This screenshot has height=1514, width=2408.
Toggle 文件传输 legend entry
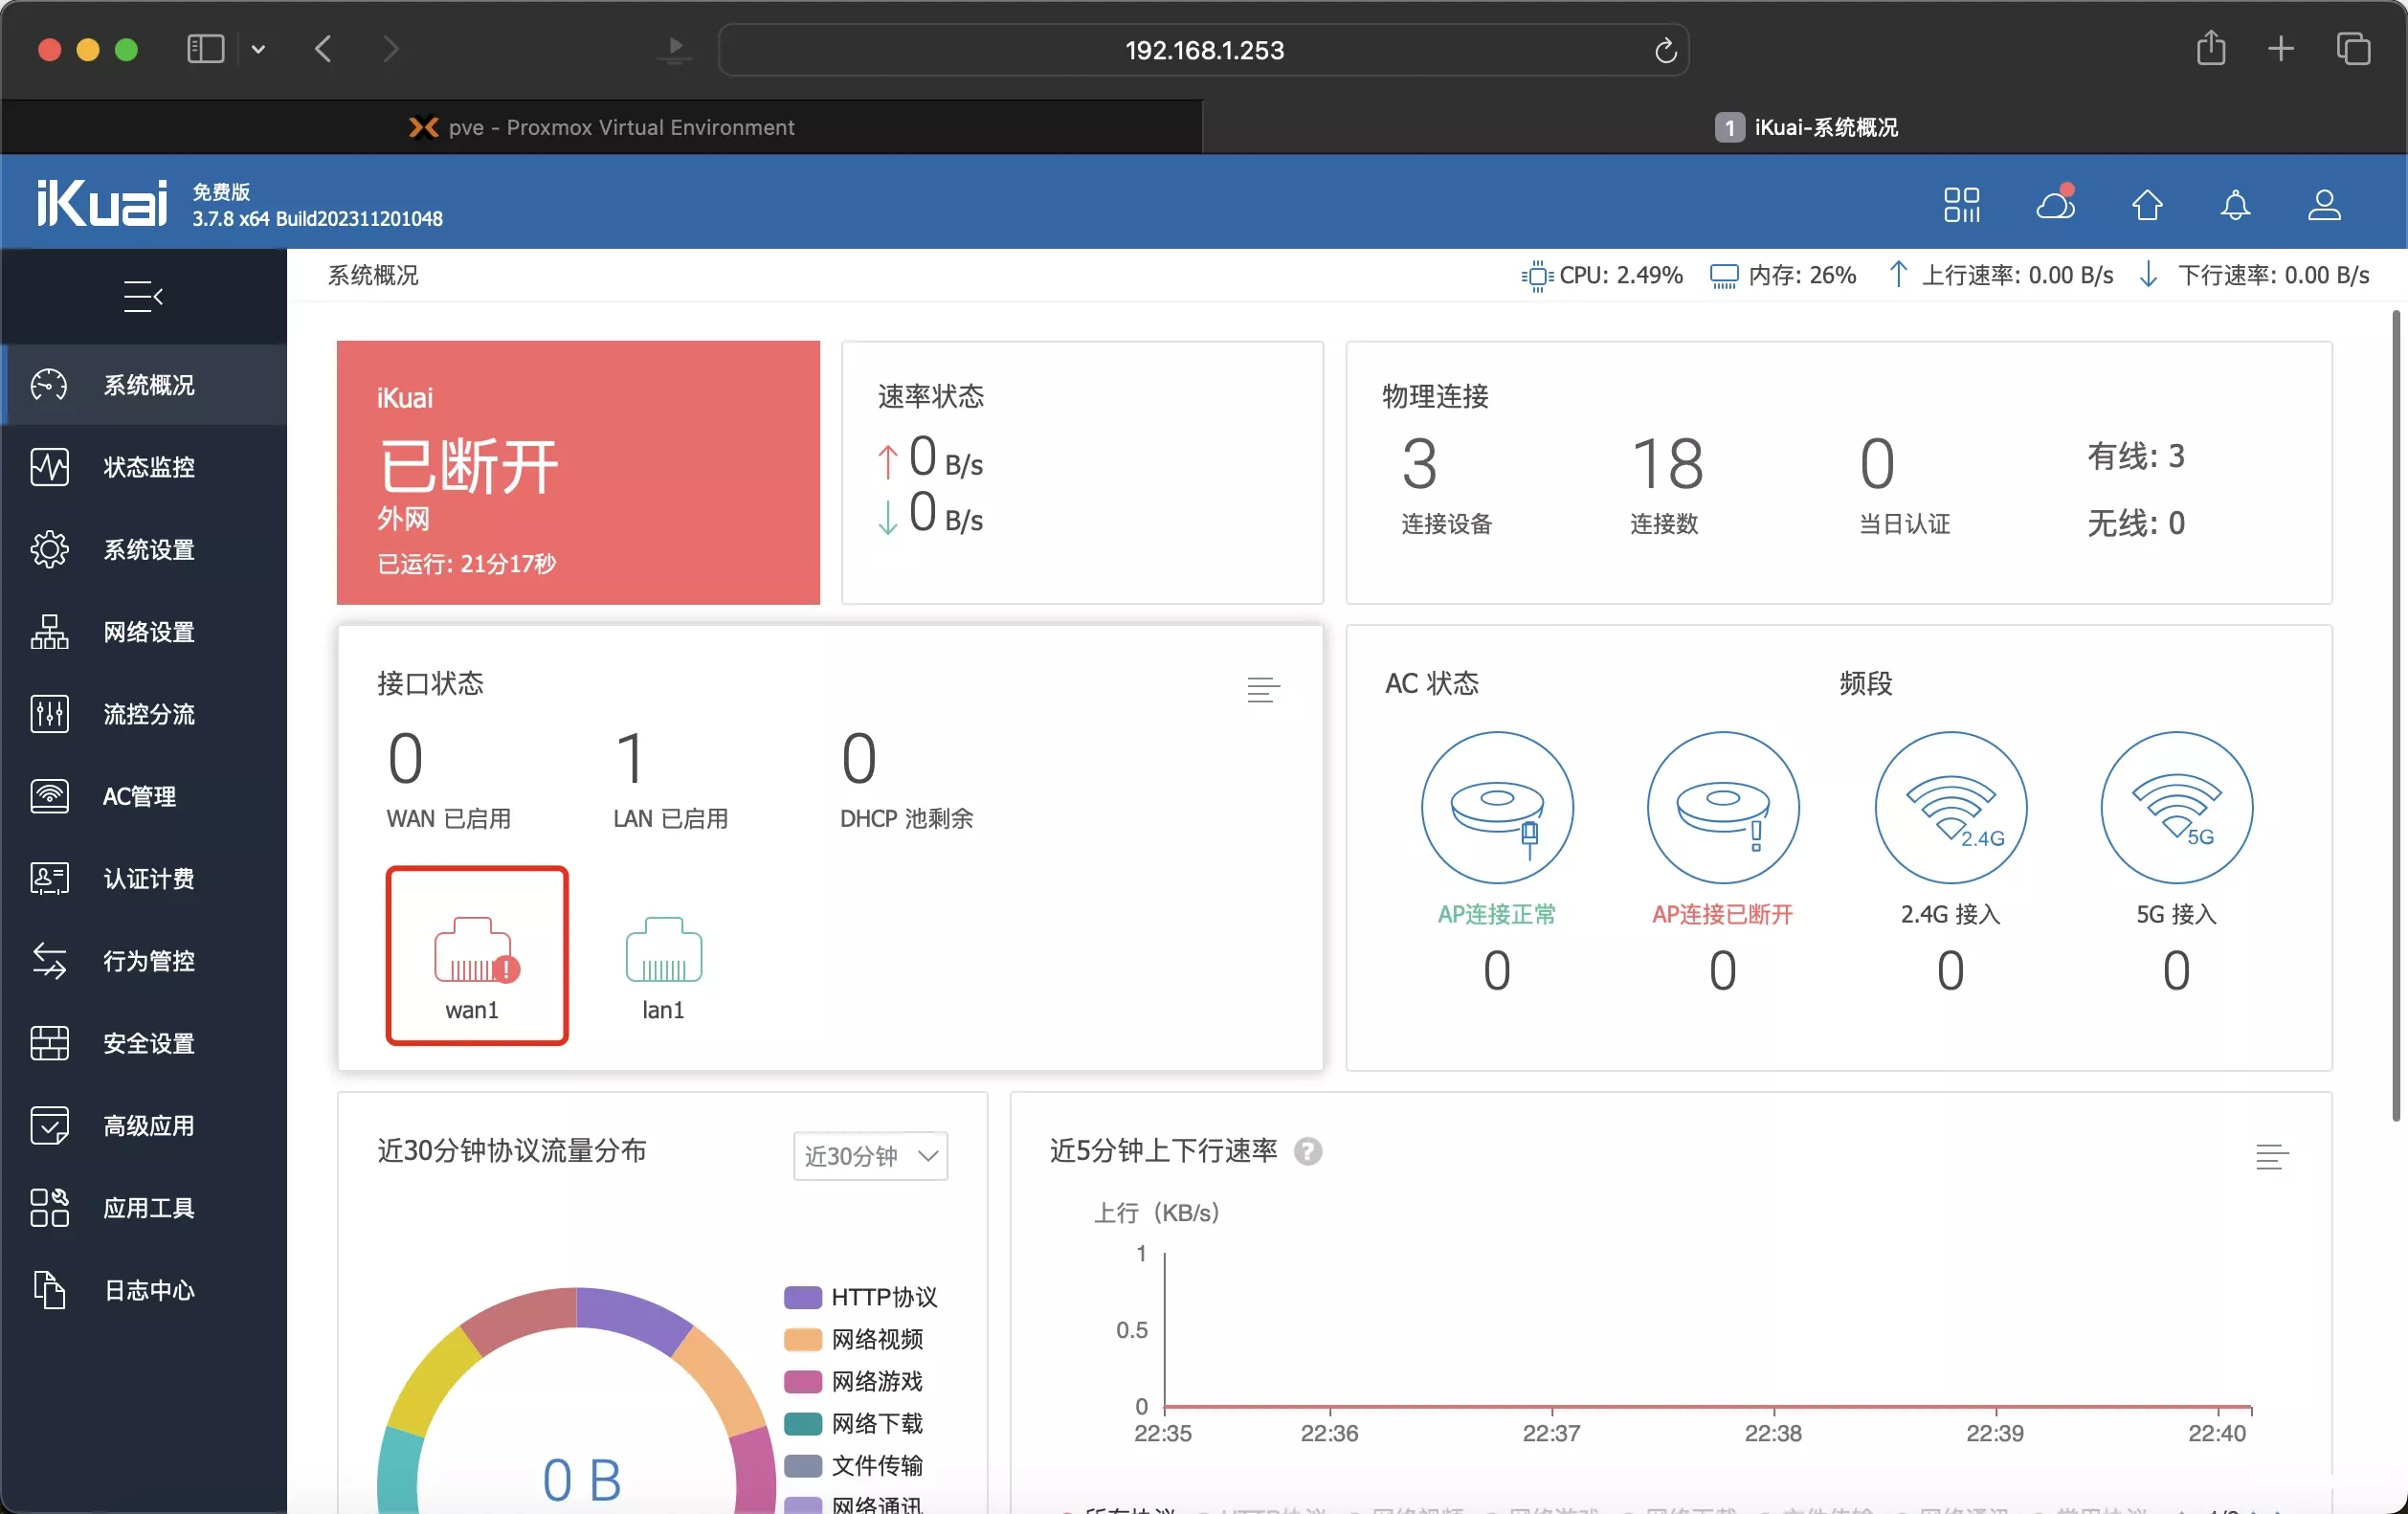[x=854, y=1465]
